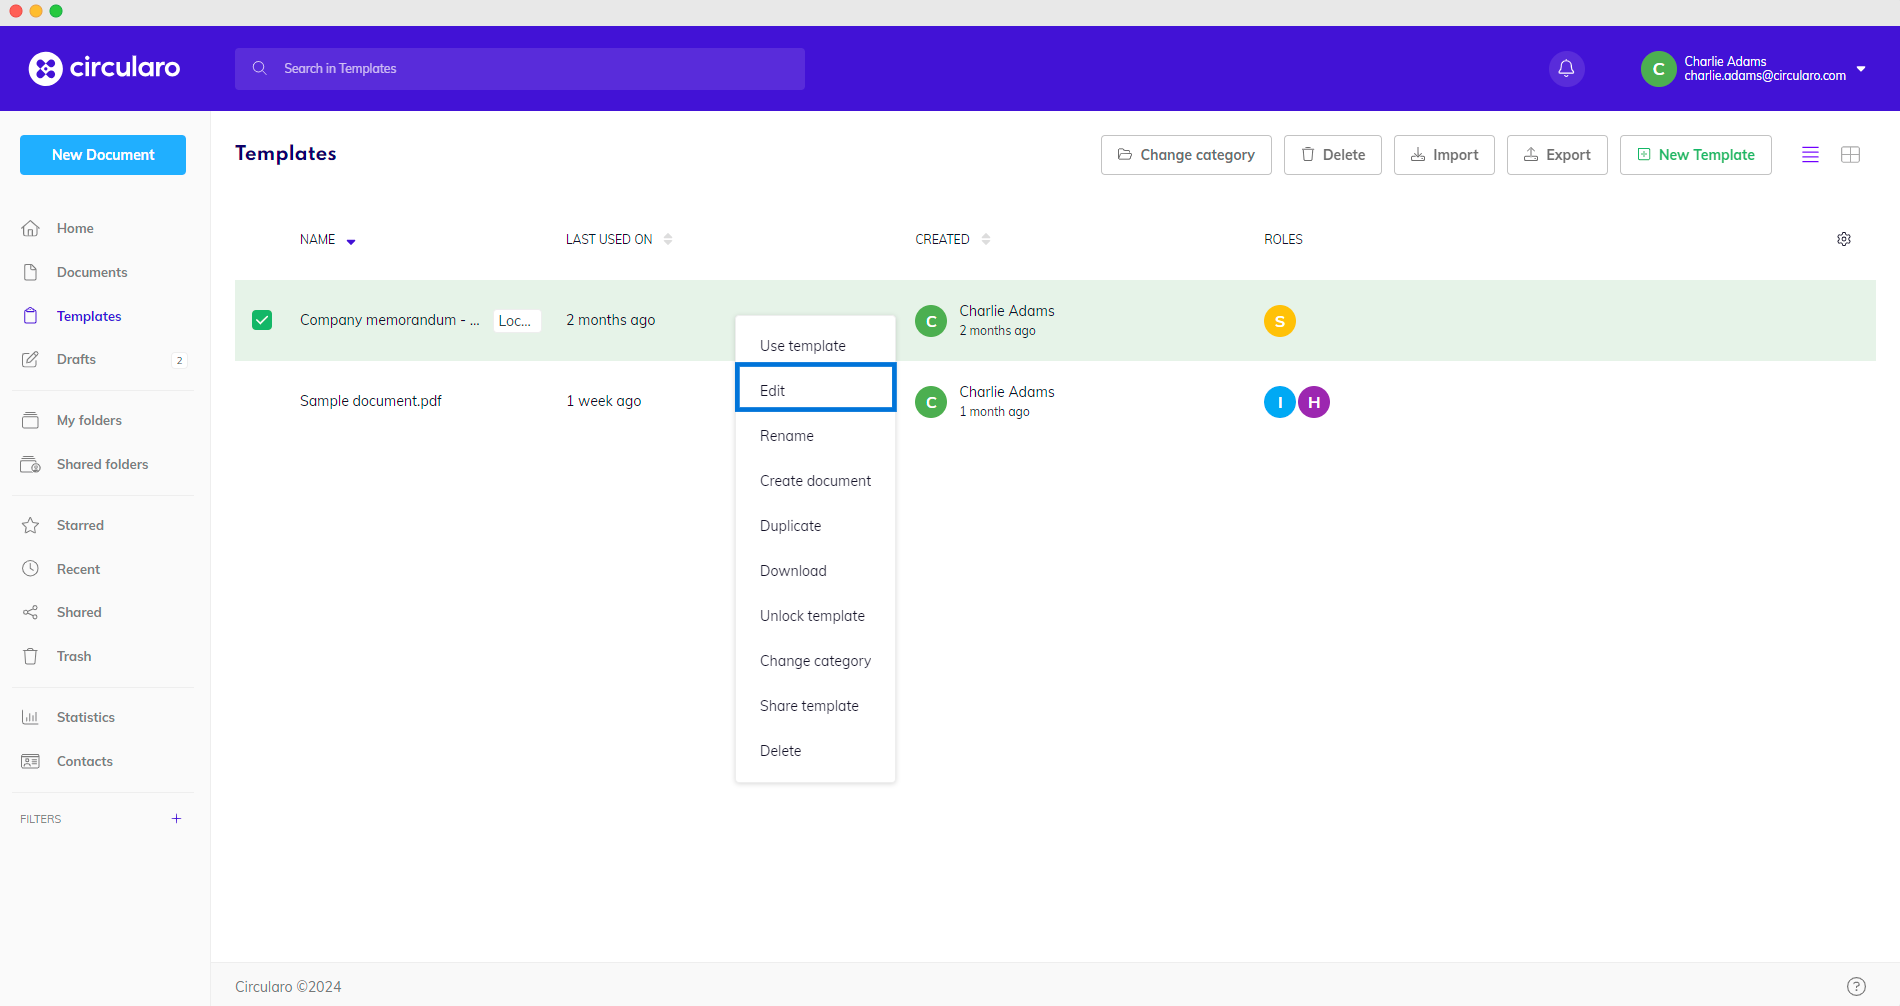Click the notifications bell icon
Image resolution: width=1900 pixels, height=1006 pixels.
pyautogui.click(x=1566, y=69)
